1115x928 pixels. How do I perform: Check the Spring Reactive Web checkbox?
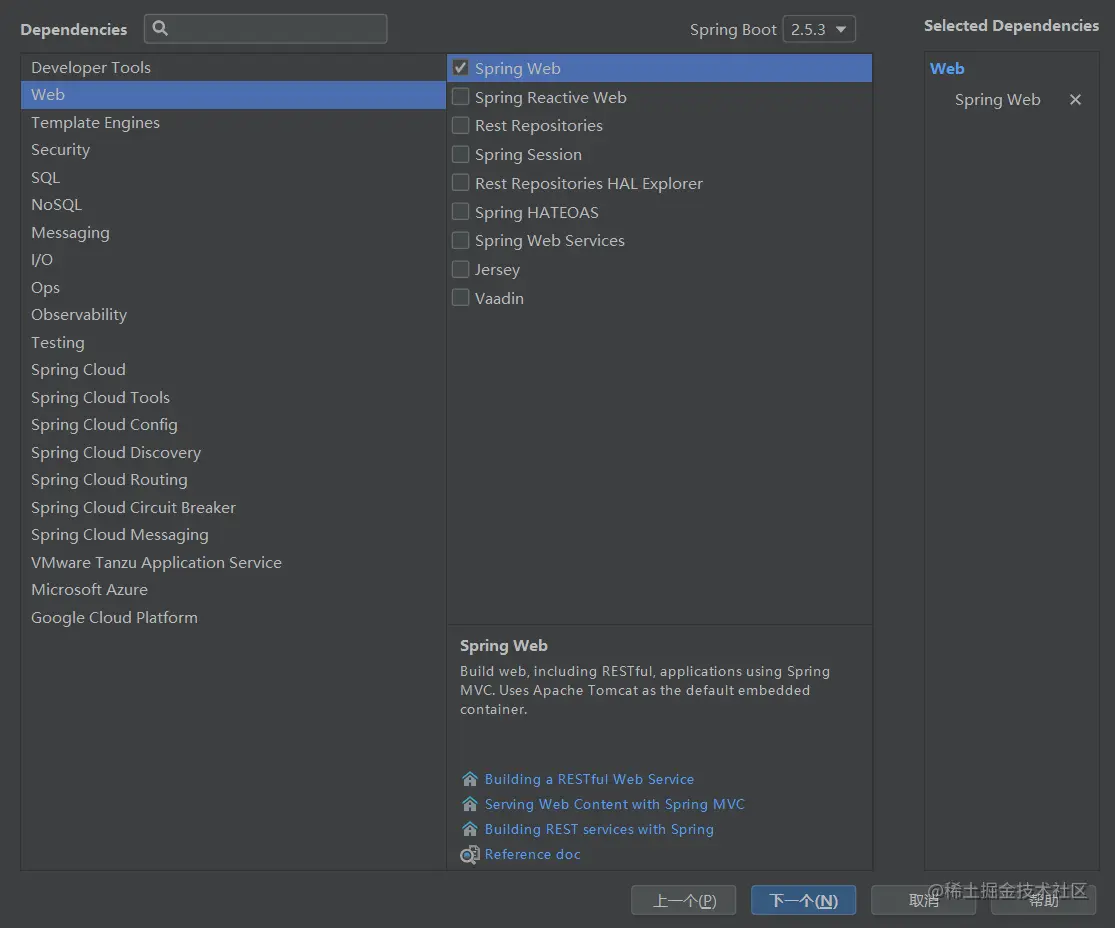pyautogui.click(x=461, y=96)
